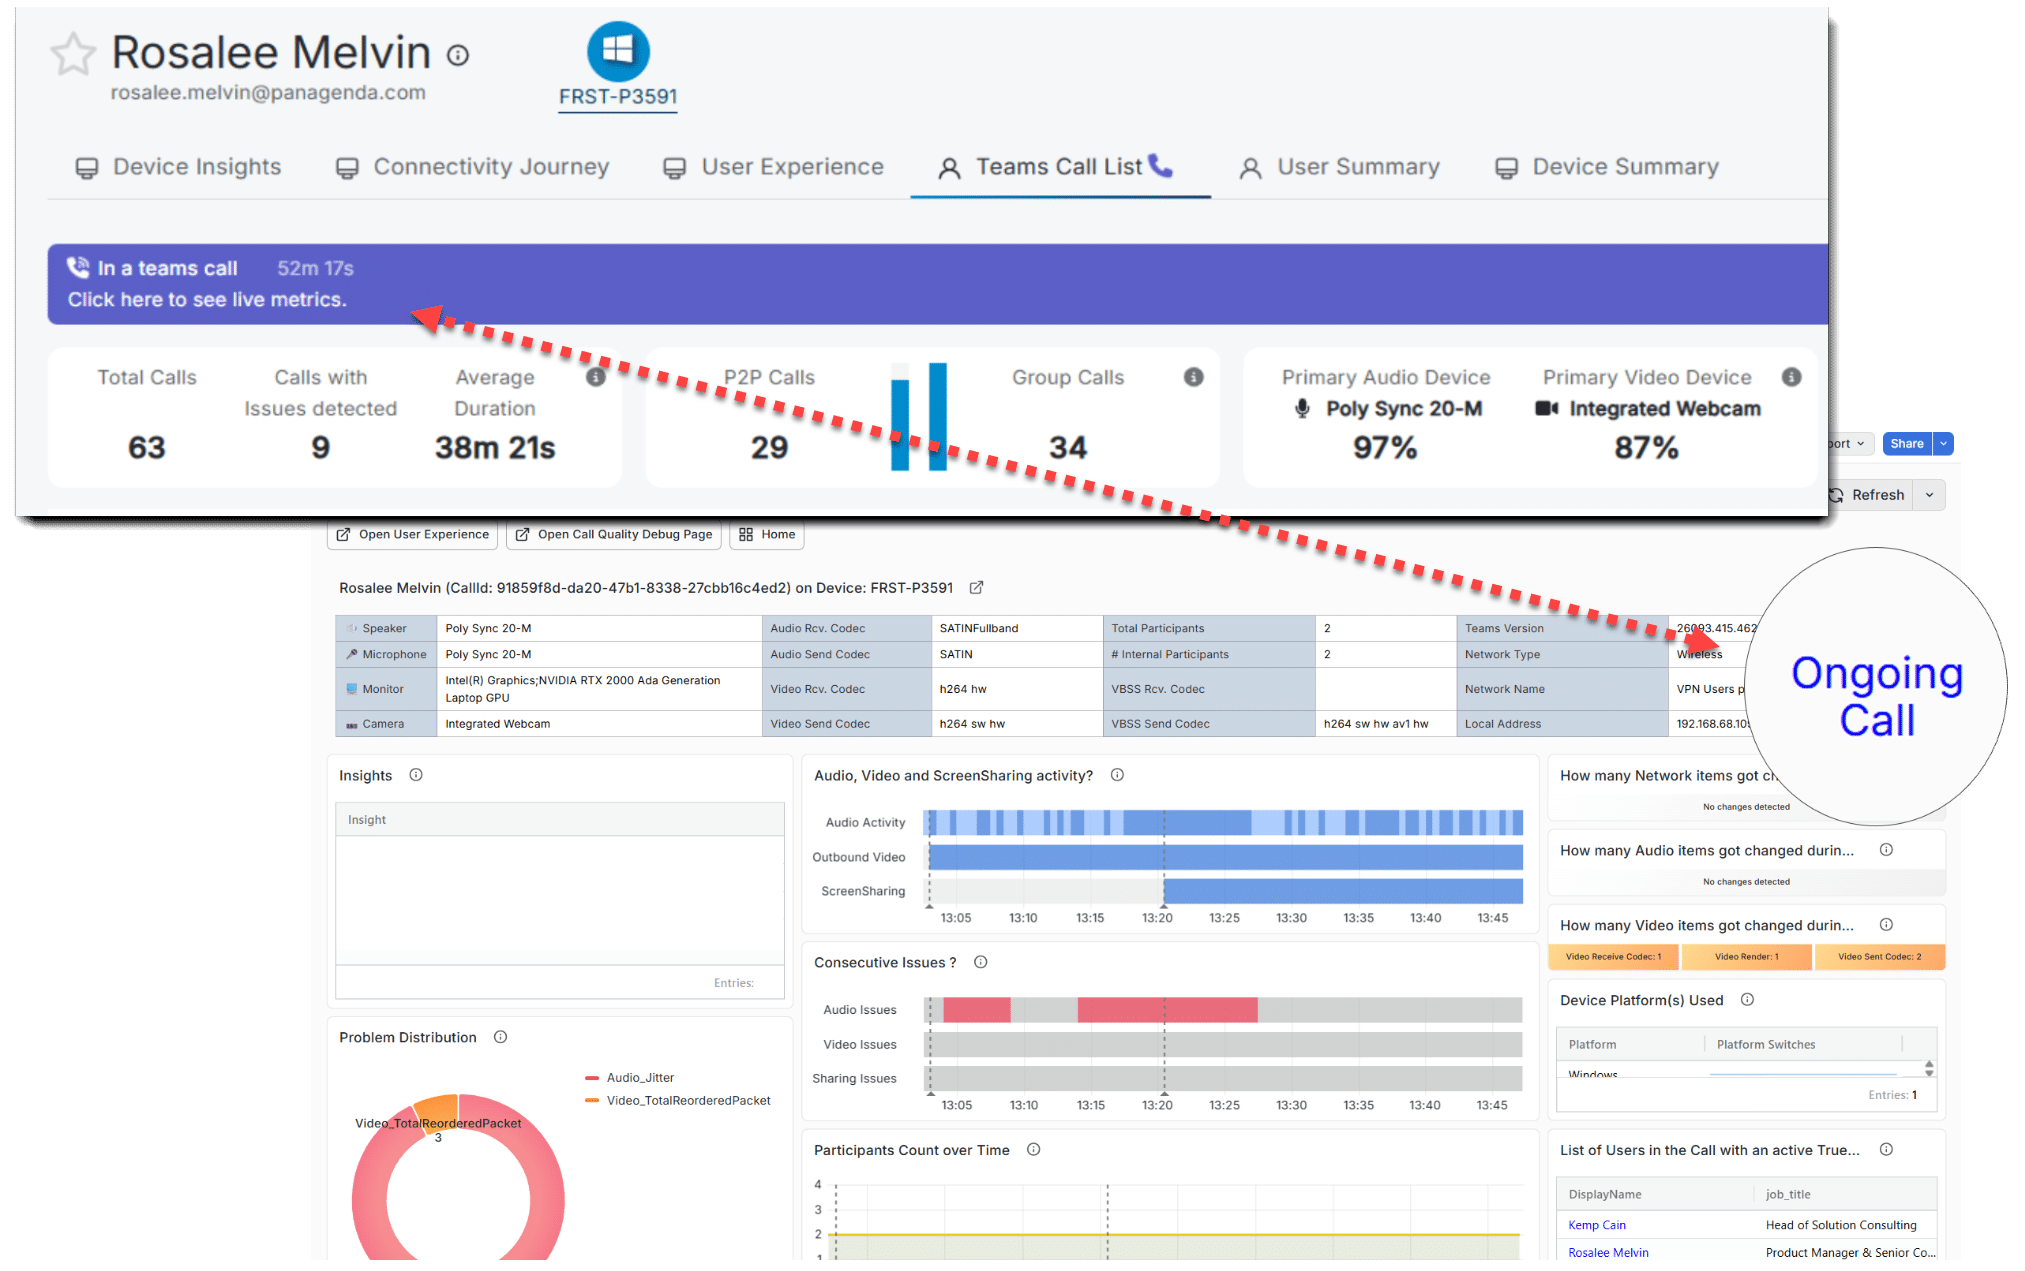Switch to the Connectivity Journey tab
Viewport: 2025px width, 1271px height.
(x=472, y=167)
